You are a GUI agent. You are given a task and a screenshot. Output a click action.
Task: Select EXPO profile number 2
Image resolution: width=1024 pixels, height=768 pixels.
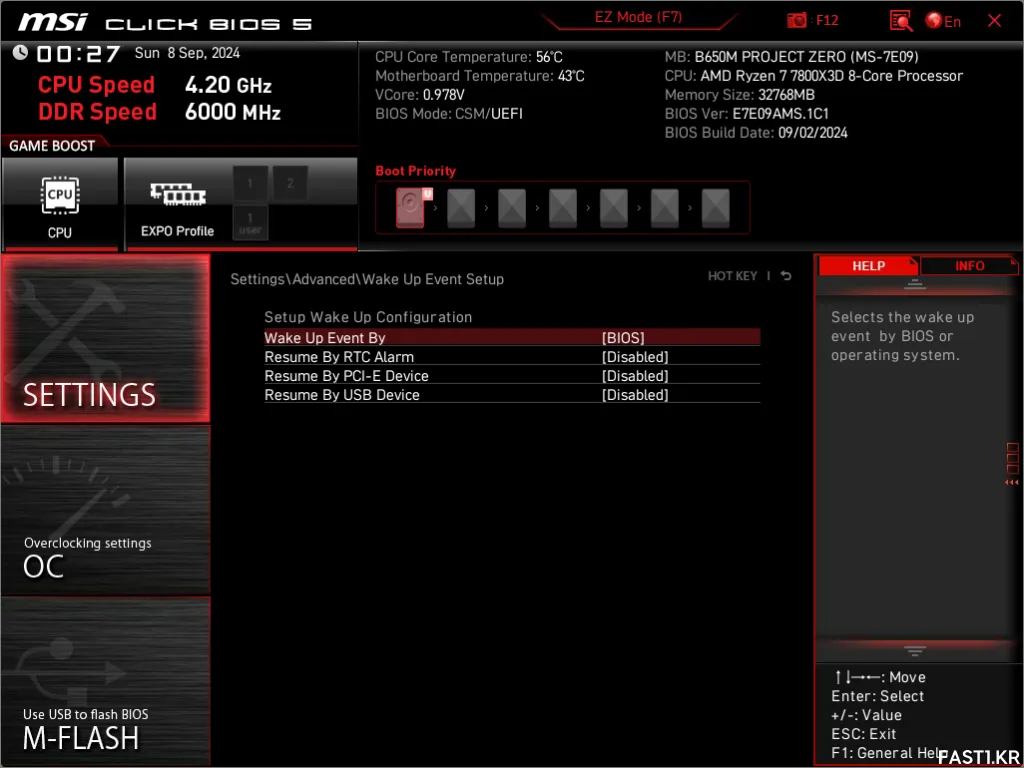[x=290, y=183]
